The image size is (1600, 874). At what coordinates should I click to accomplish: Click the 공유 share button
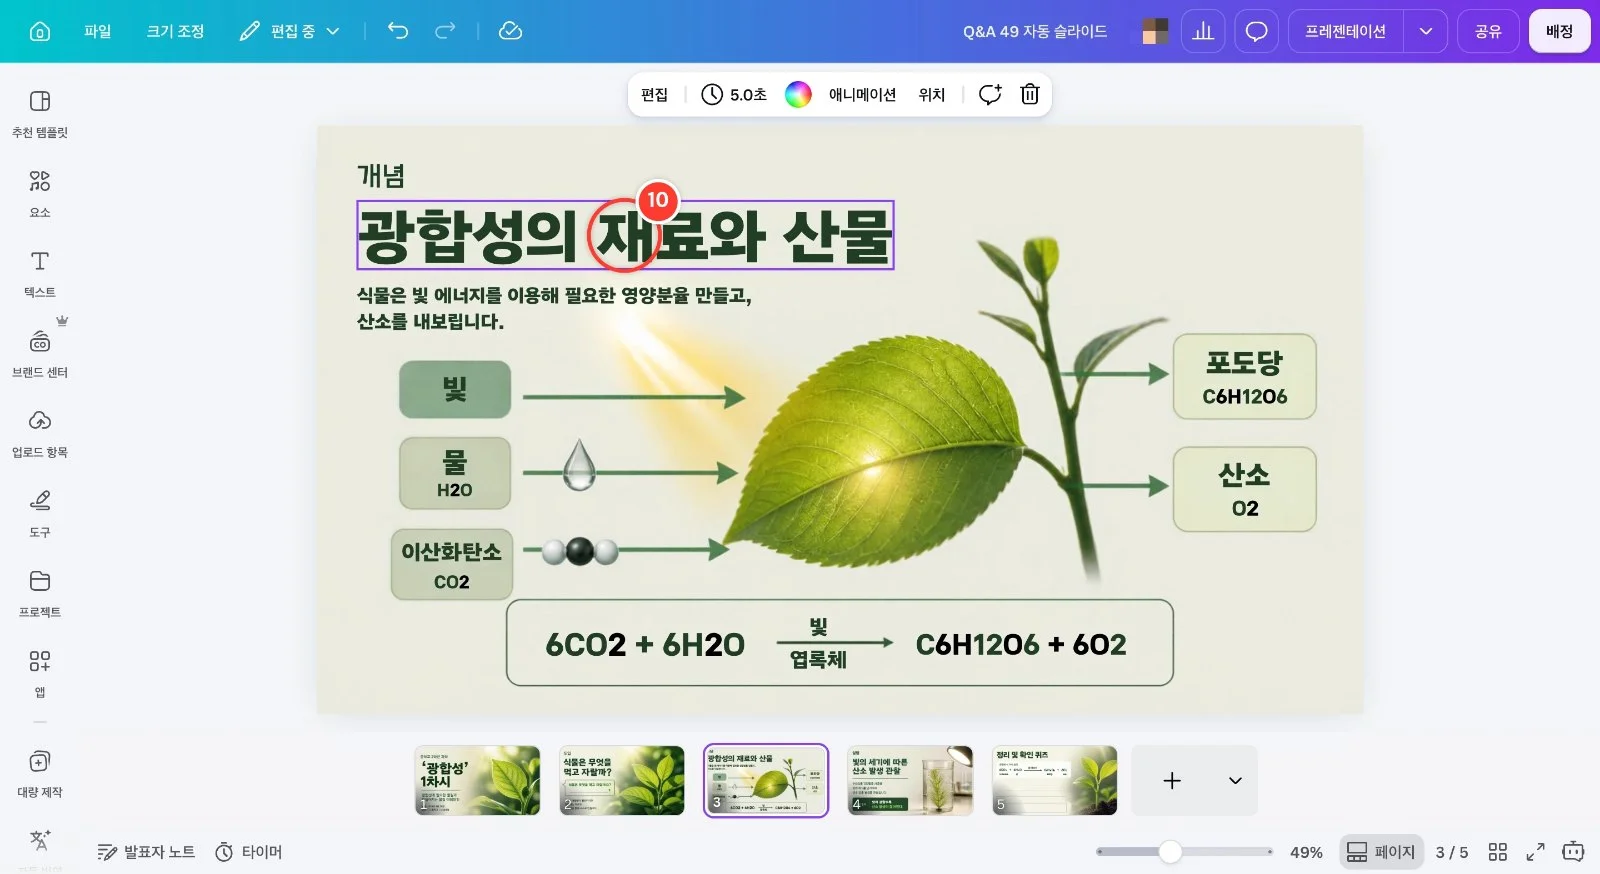[1488, 31]
